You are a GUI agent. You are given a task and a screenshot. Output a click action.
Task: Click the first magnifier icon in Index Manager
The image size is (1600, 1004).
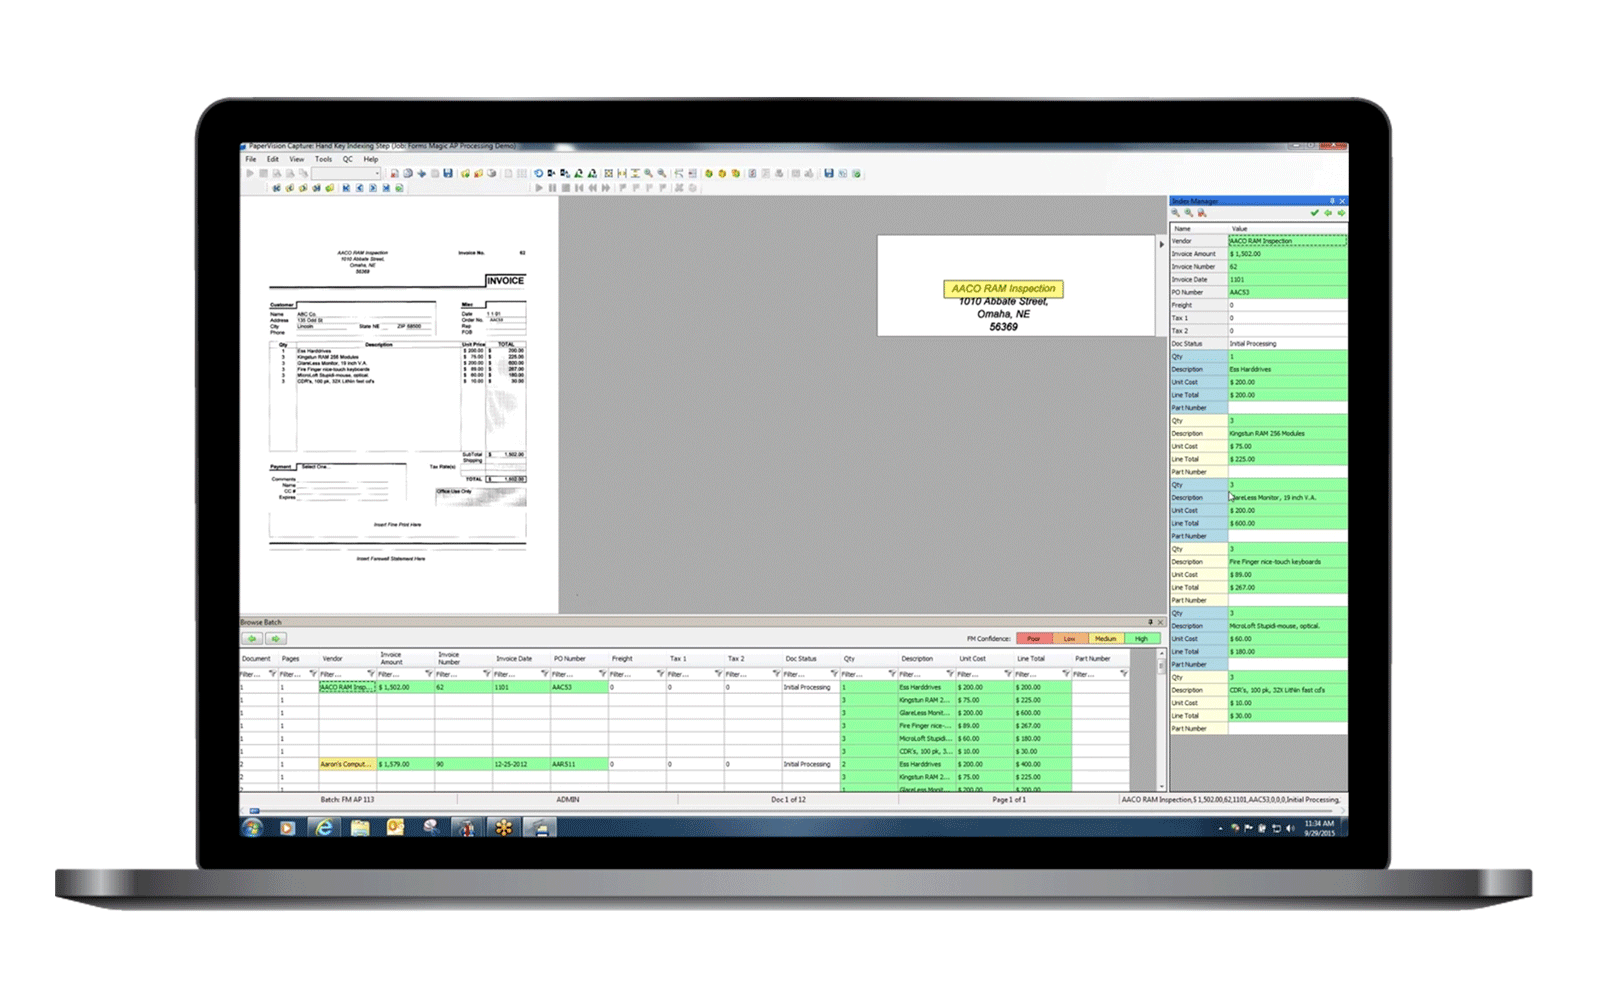coord(1176,213)
